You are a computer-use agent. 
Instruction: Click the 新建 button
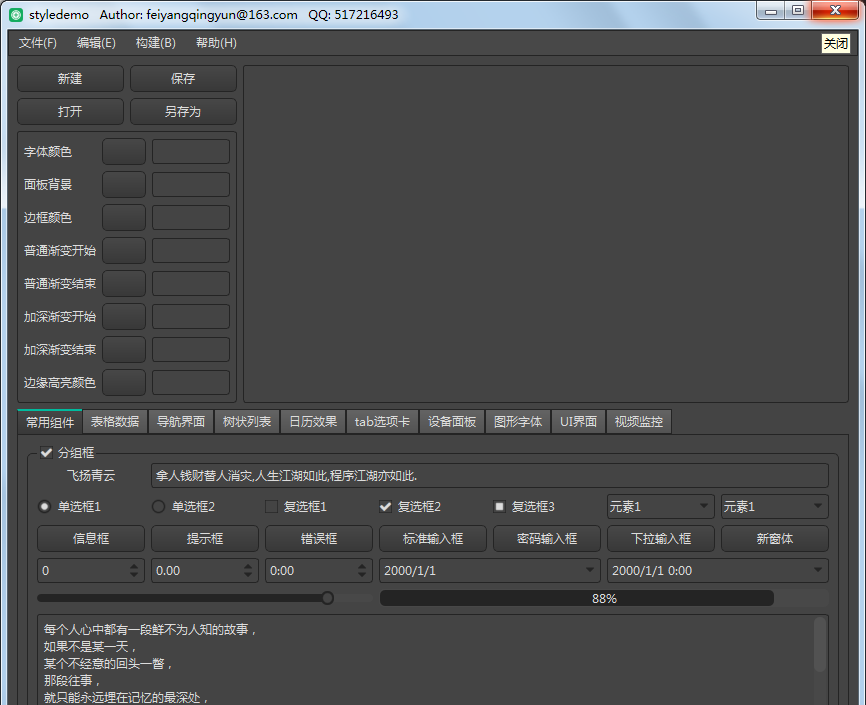70,78
